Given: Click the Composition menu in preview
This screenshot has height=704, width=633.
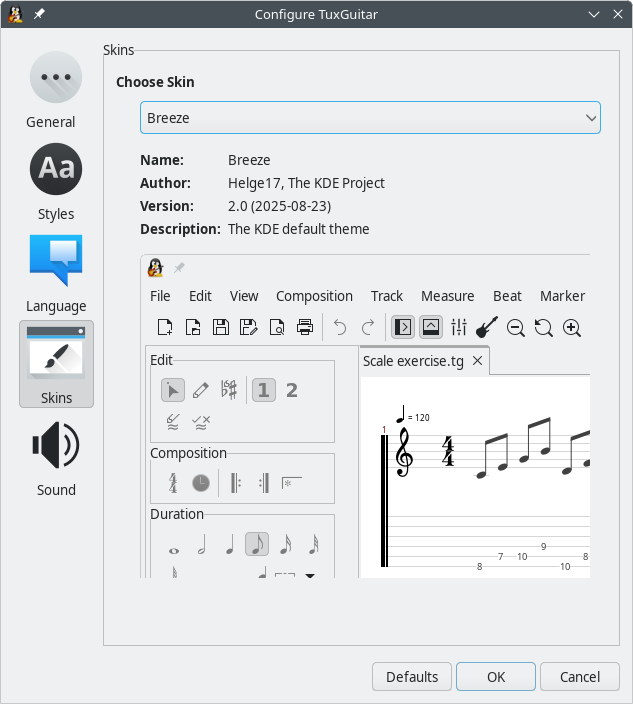Looking at the screenshot, I should [314, 296].
